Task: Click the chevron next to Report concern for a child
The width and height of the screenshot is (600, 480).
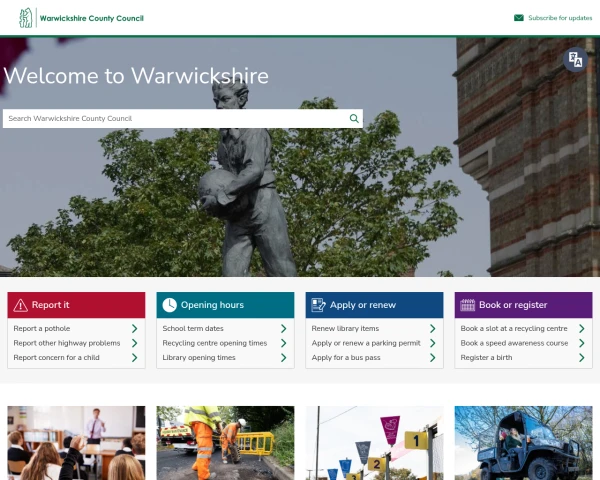Action: click(x=135, y=358)
